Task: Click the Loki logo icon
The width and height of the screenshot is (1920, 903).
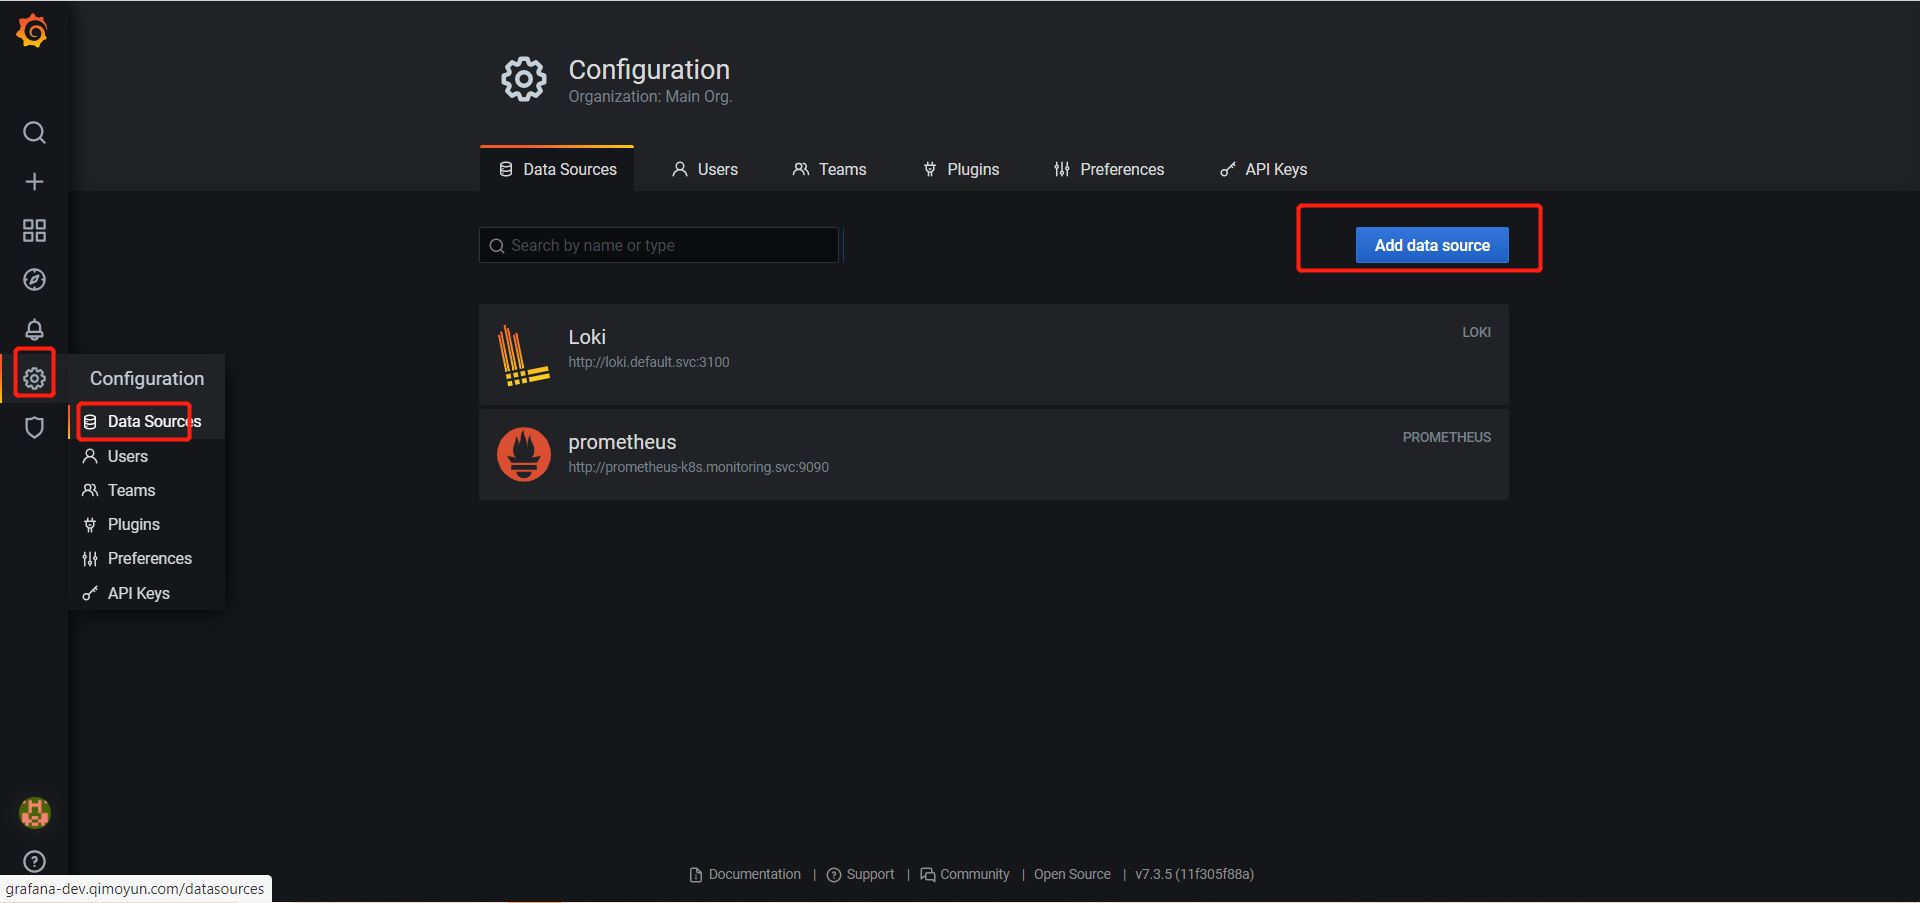Action: pos(523,355)
